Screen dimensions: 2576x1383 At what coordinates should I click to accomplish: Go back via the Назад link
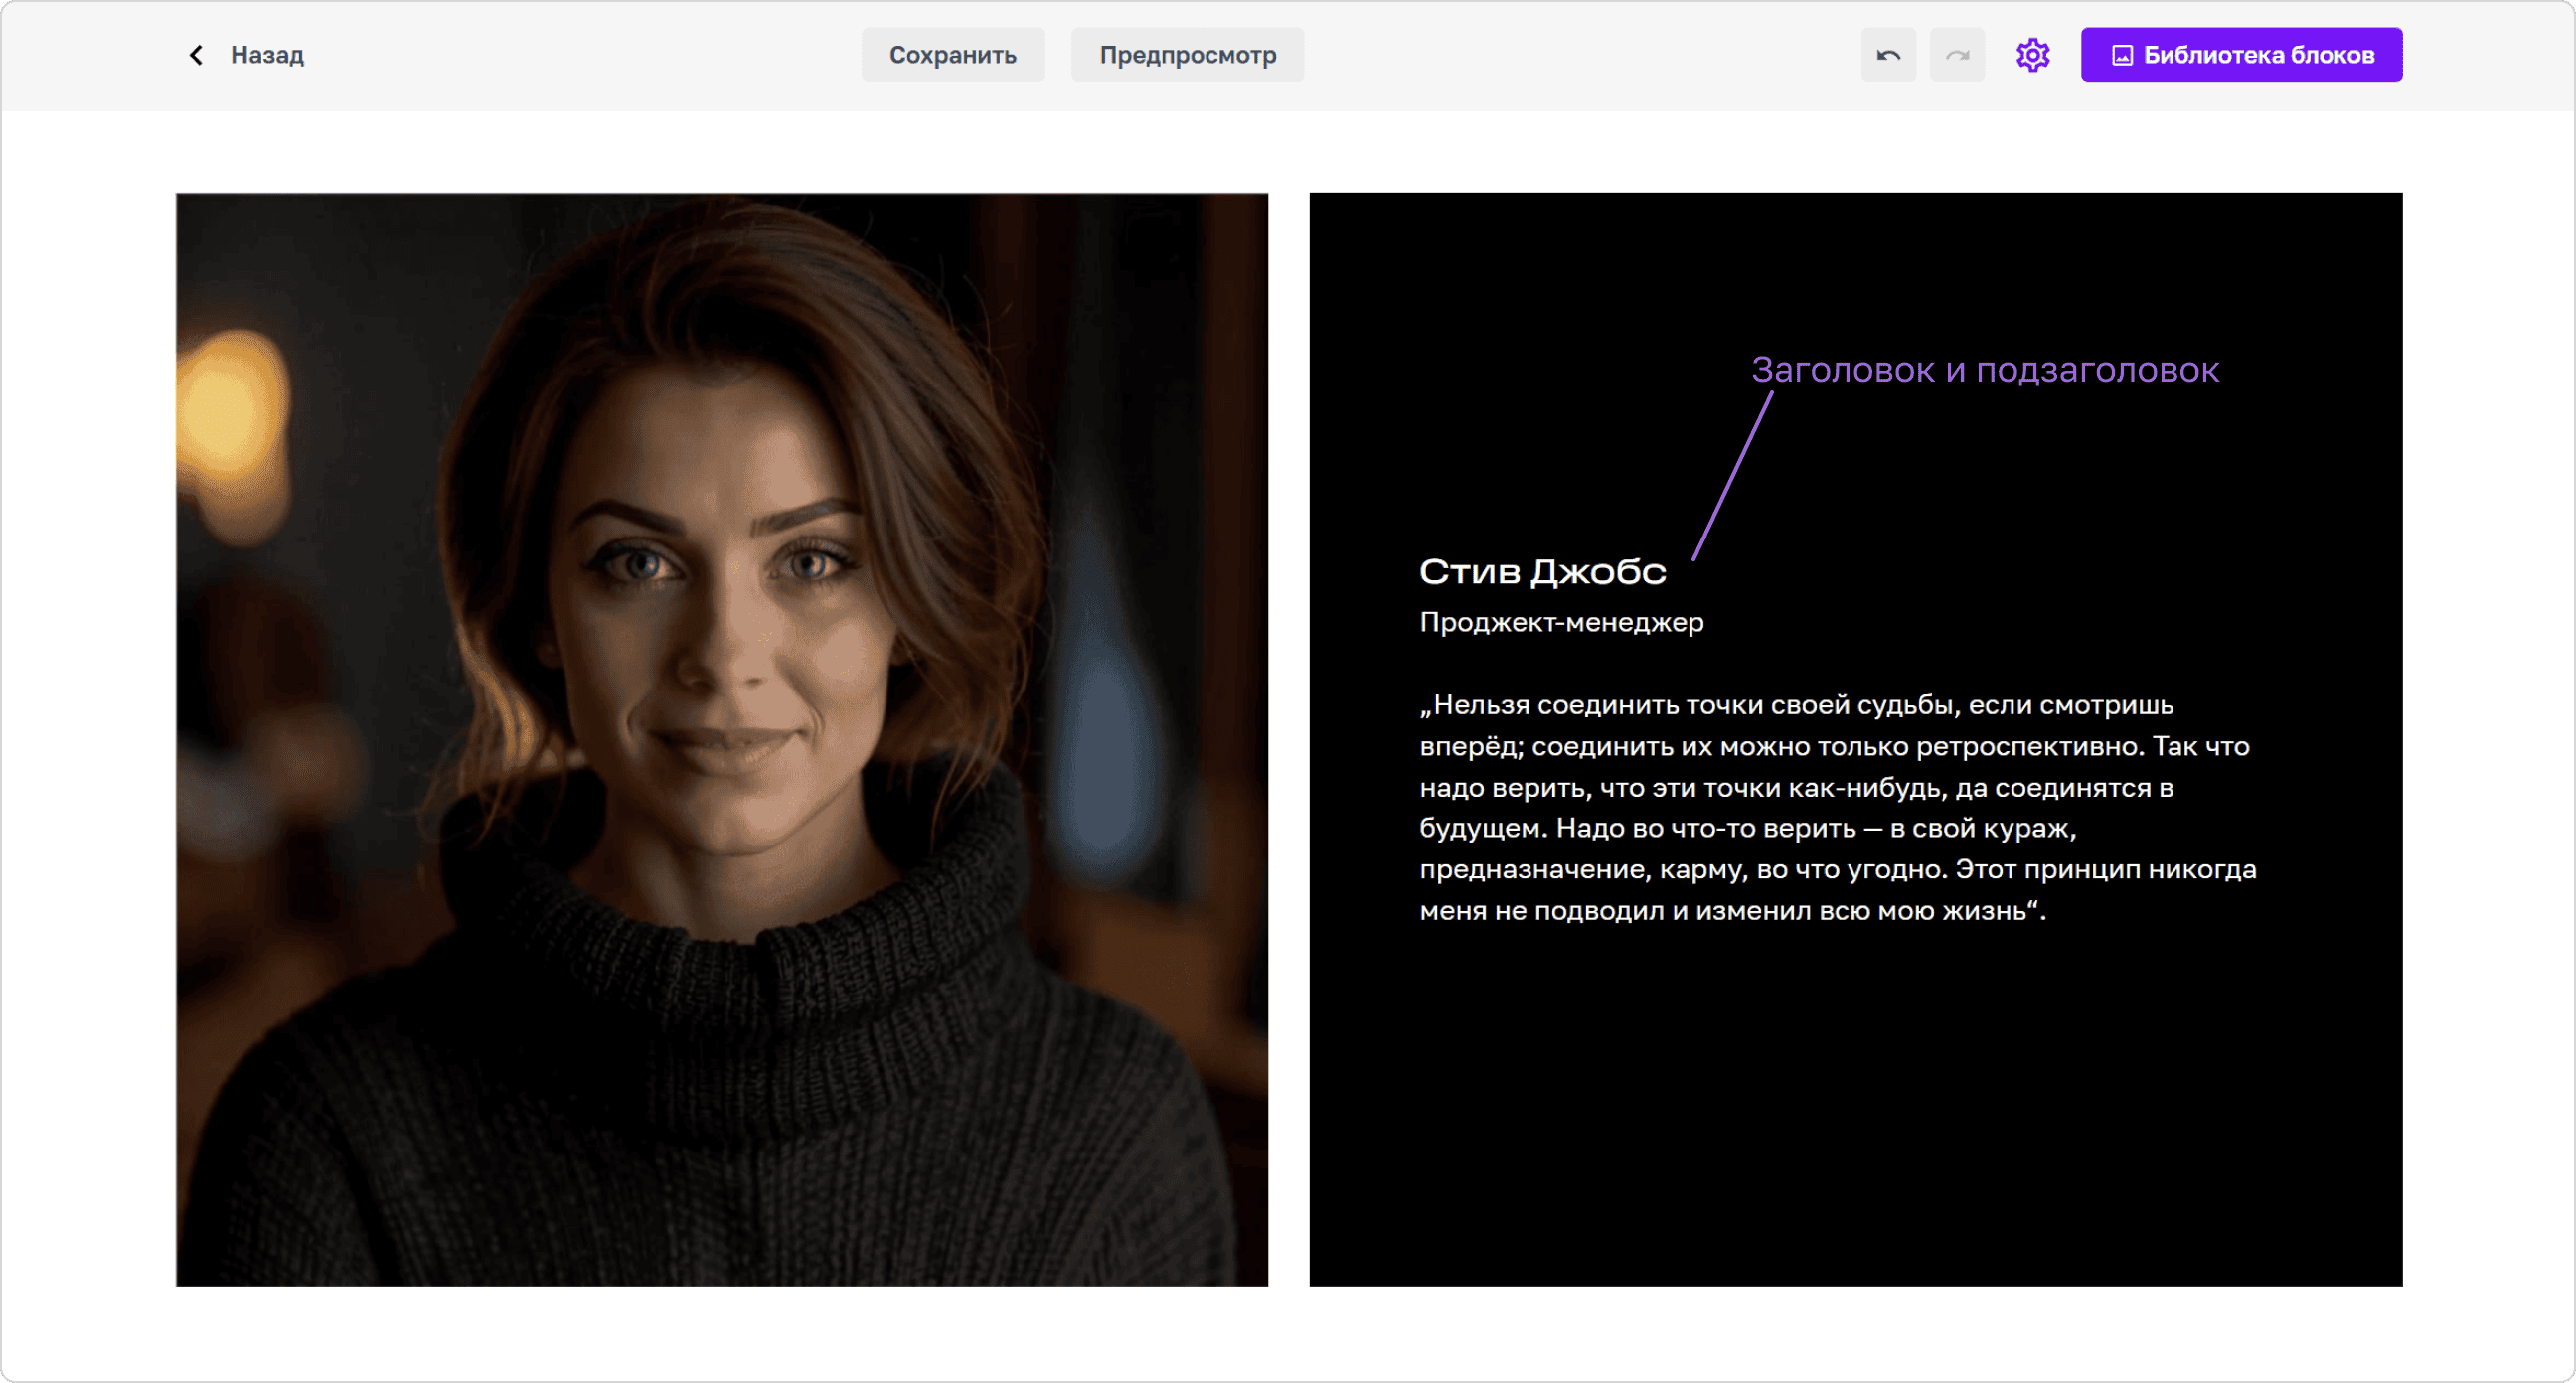pos(267,55)
